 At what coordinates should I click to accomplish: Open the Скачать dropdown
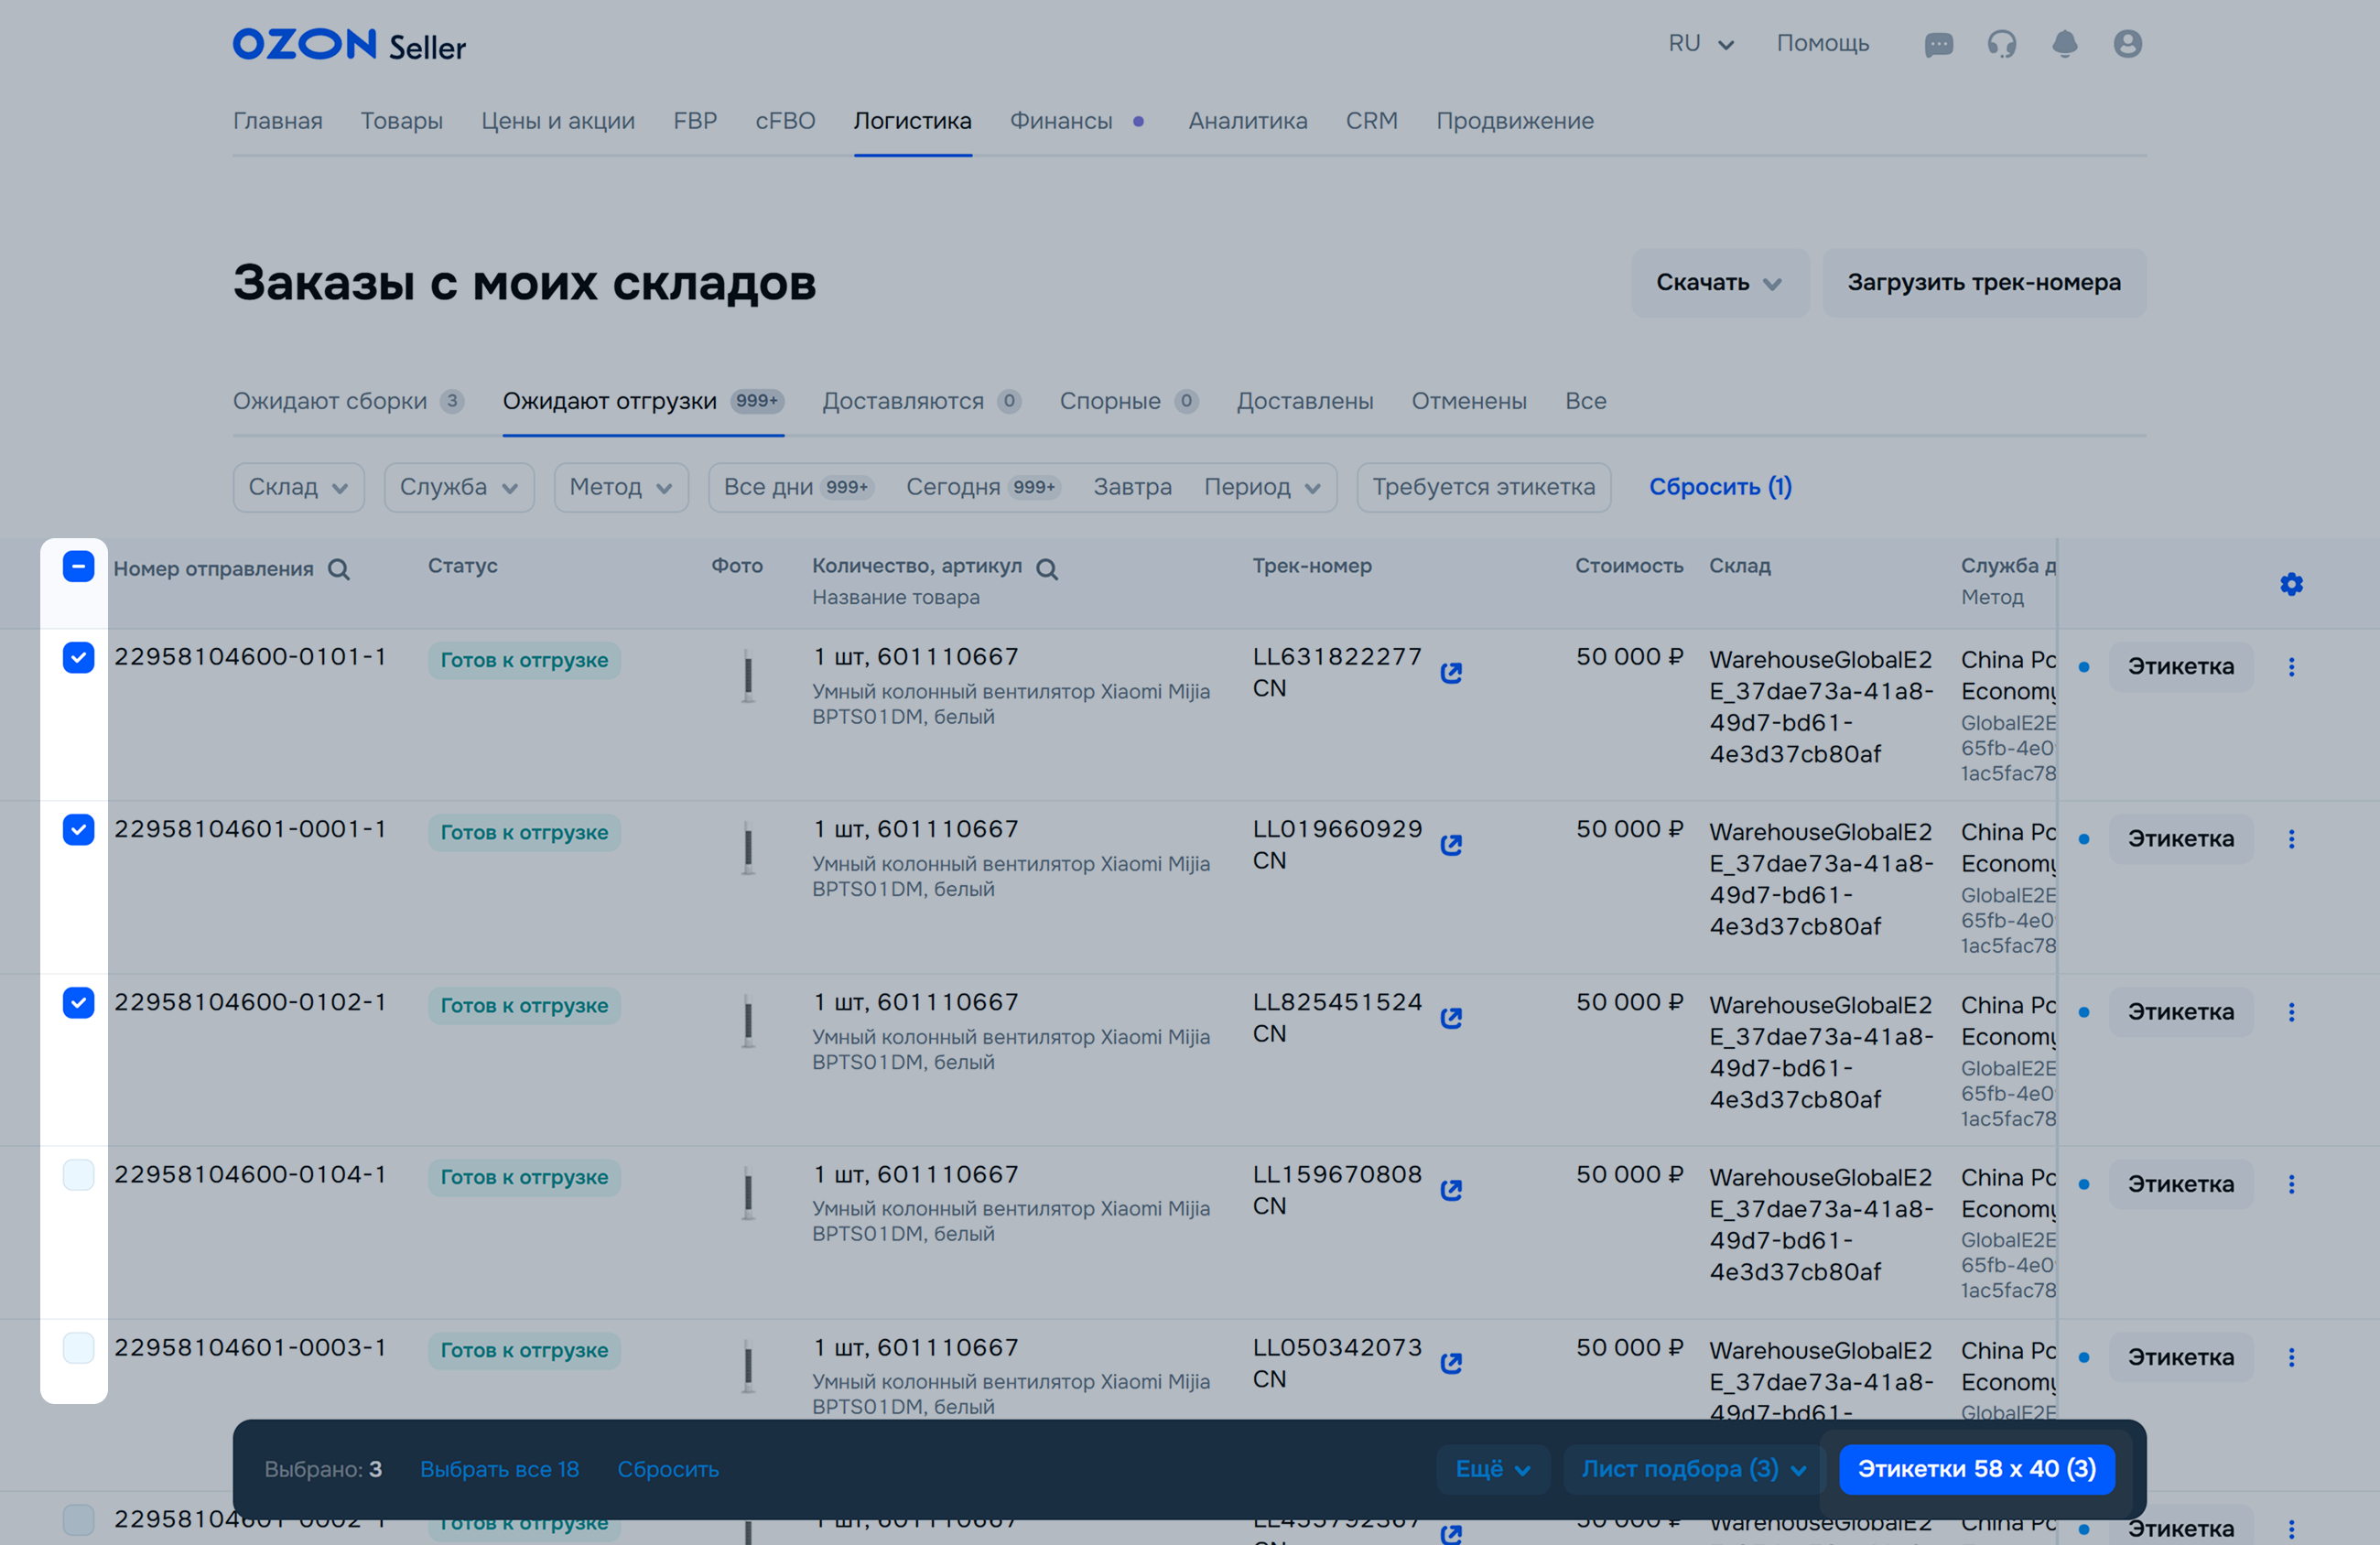click(1719, 283)
